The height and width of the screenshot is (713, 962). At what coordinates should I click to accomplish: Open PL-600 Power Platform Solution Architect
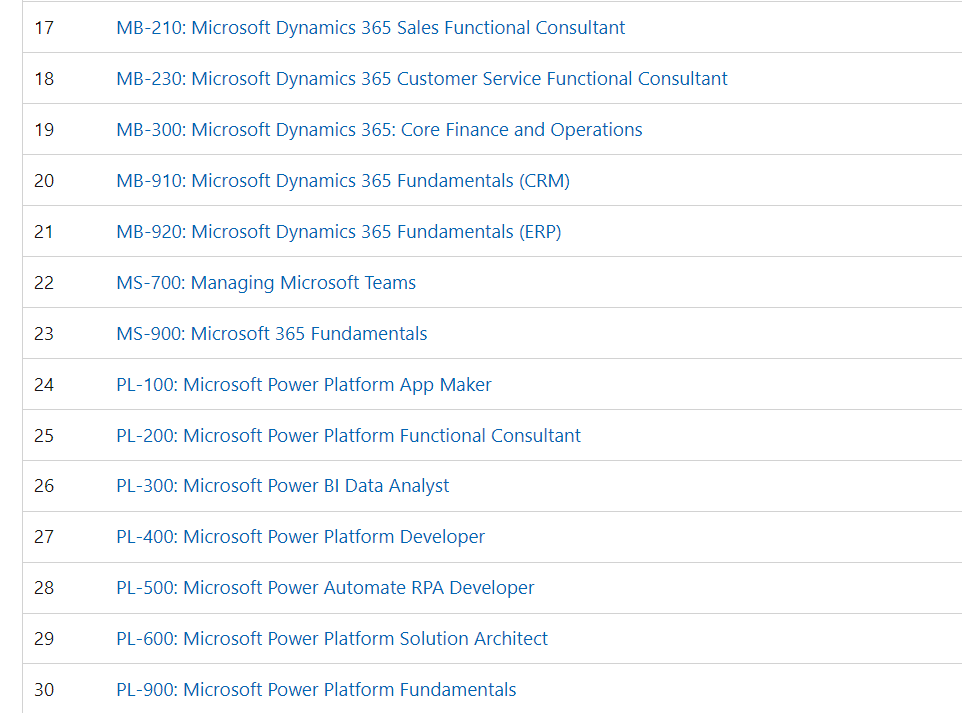point(332,639)
